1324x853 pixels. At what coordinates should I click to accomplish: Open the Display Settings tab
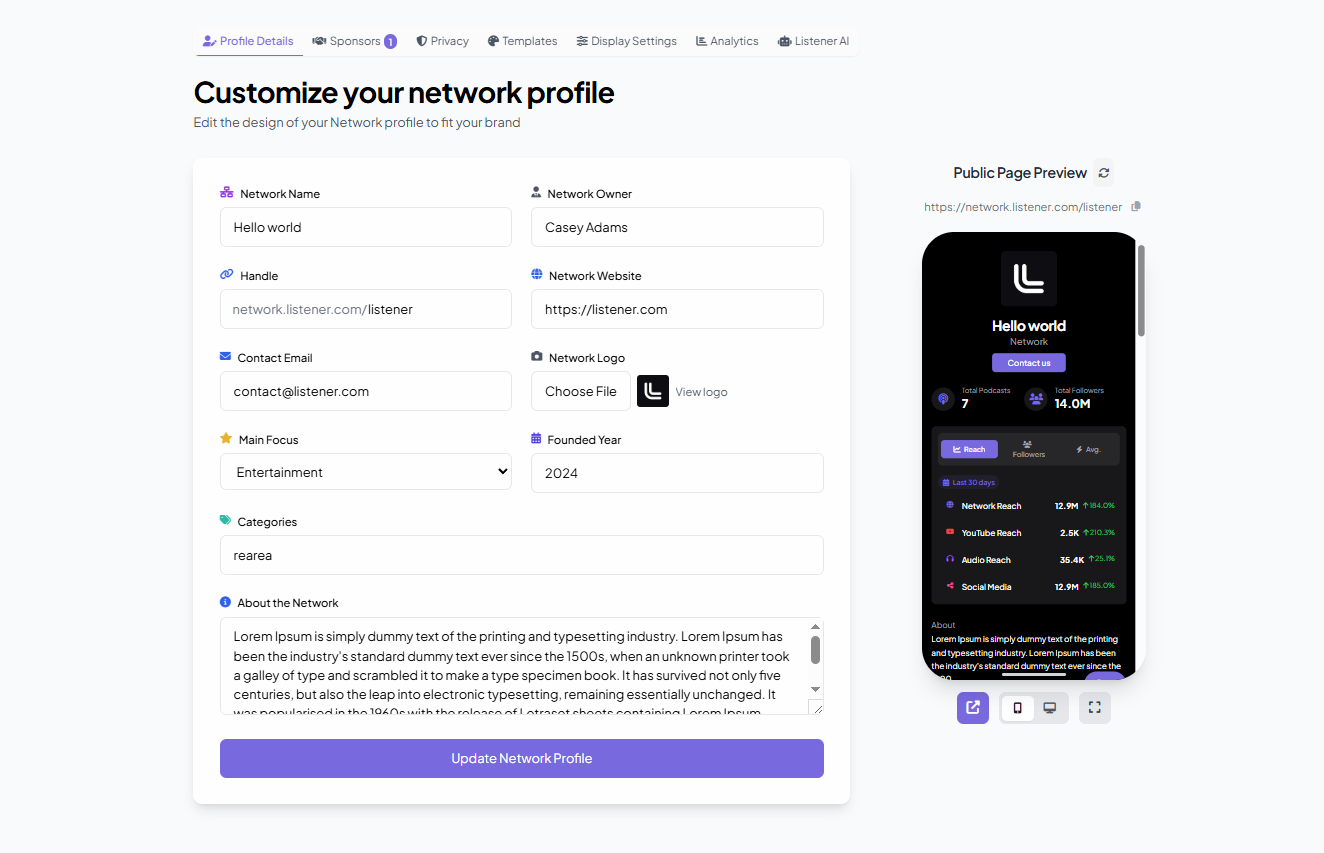[x=626, y=40]
